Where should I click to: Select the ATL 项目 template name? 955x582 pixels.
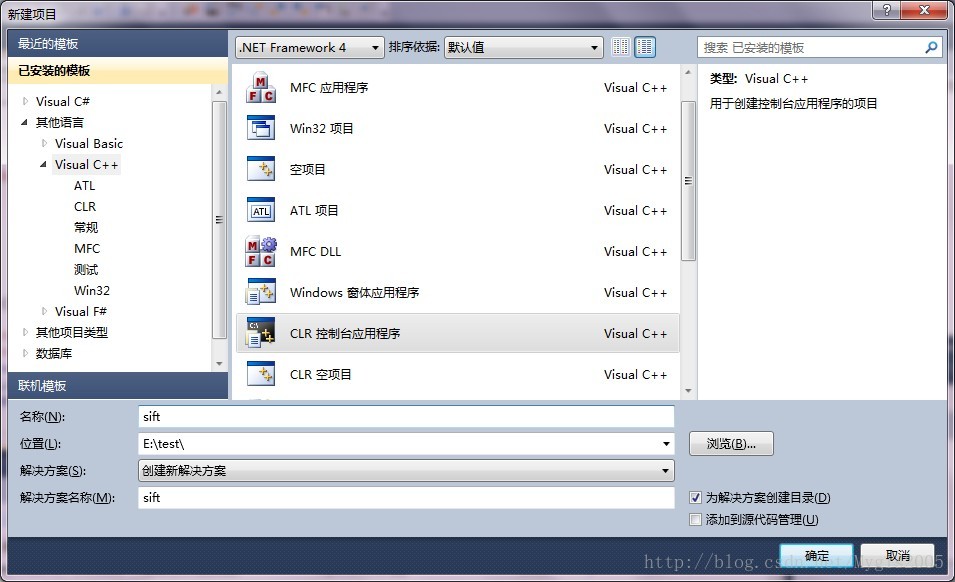pos(314,211)
